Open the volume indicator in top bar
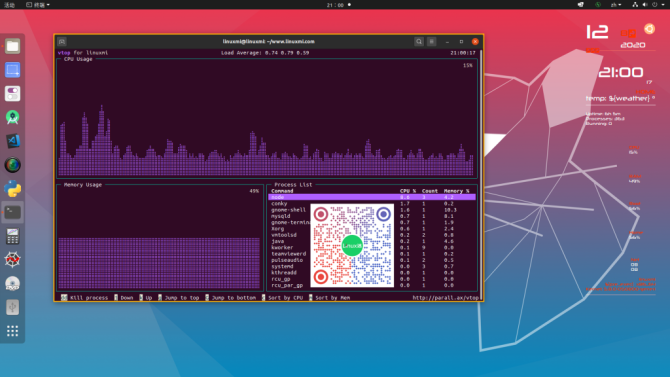The image size is (670, 377). (645, 5)
